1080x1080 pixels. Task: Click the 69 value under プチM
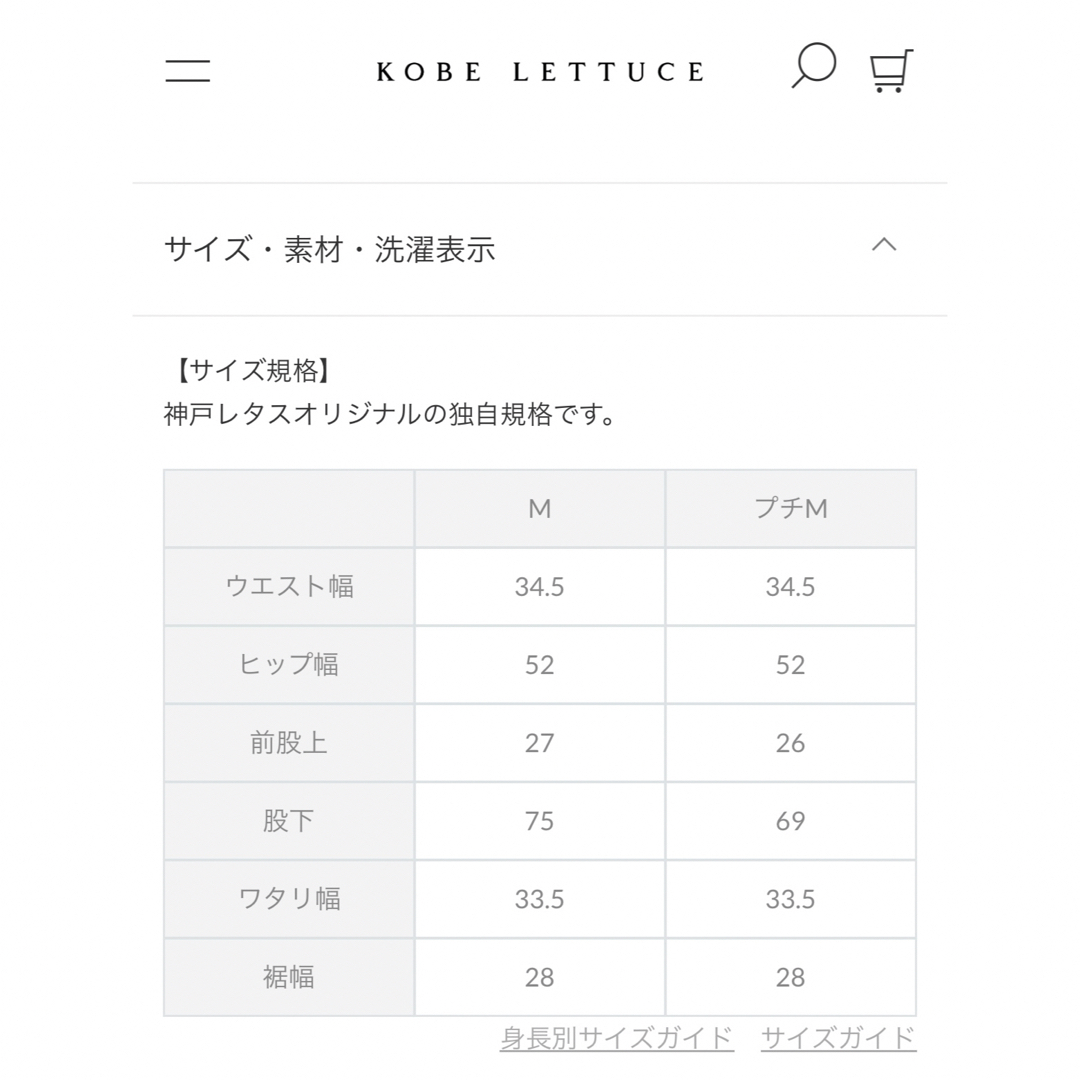(791, 820)
